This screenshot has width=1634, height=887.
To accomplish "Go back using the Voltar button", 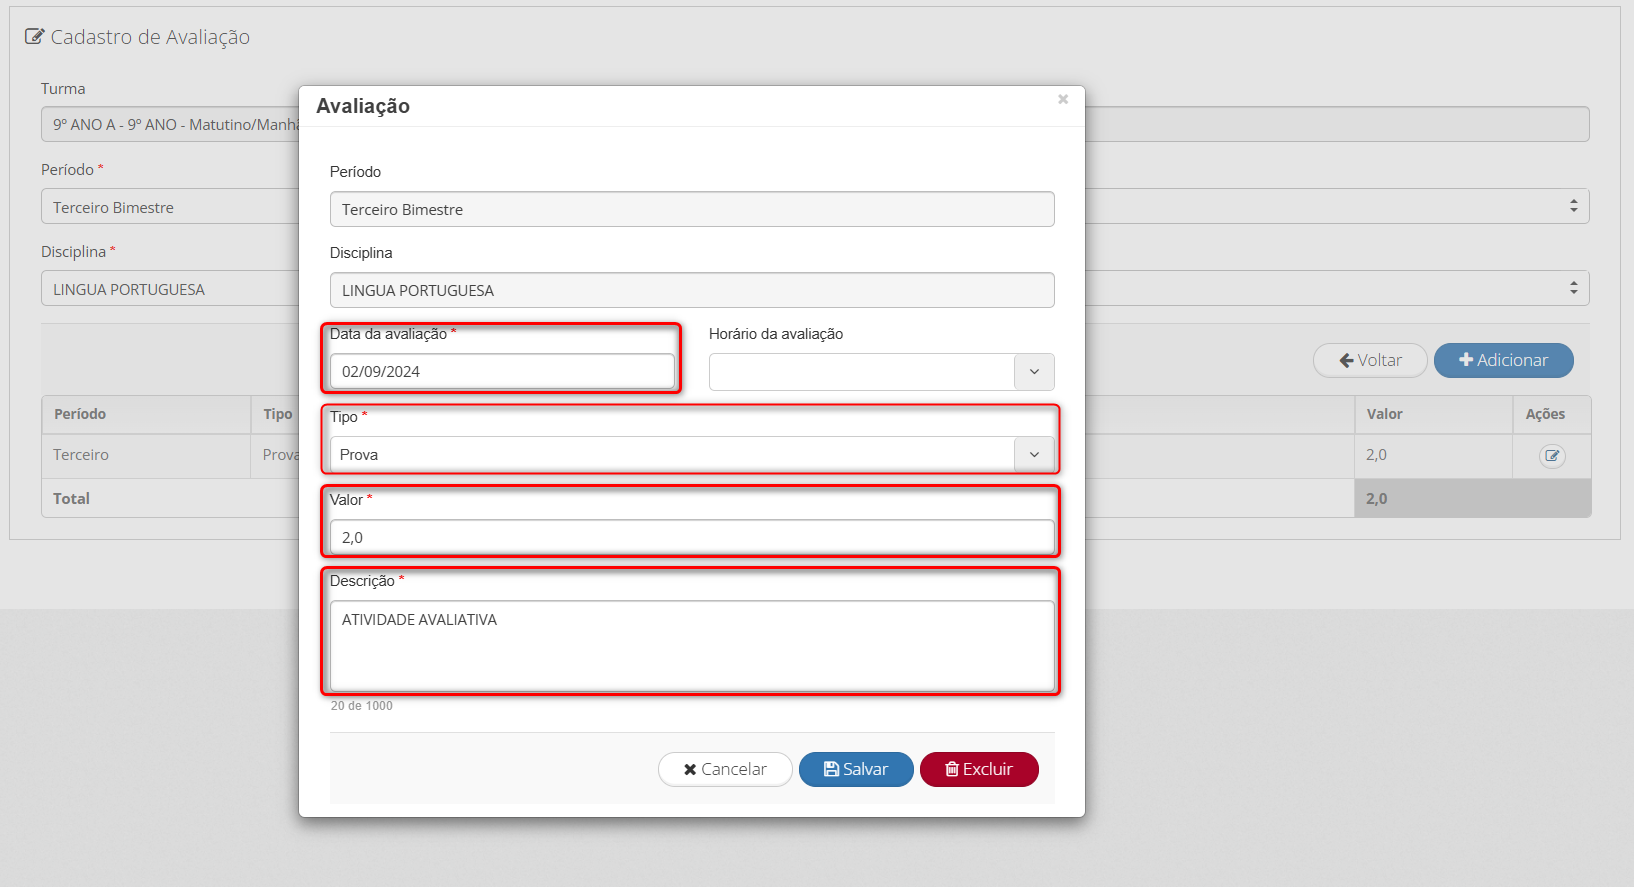I will point(1370,360).
